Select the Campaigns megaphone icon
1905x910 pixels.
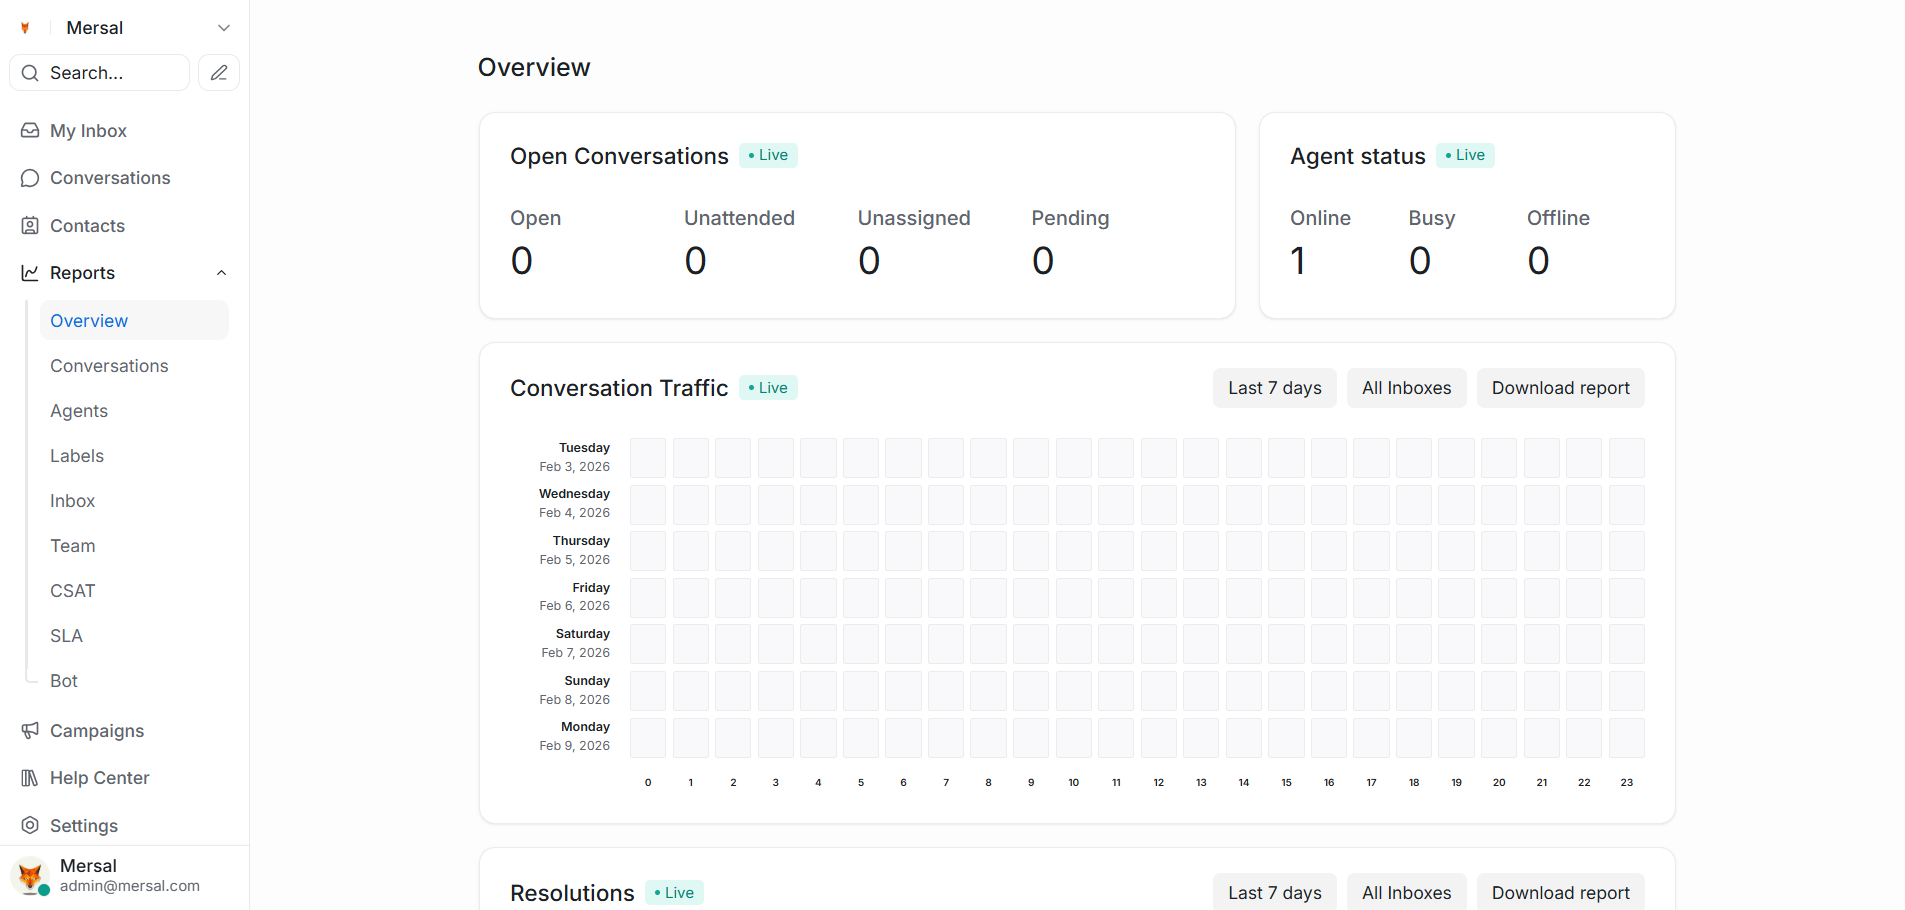[30, 730]
